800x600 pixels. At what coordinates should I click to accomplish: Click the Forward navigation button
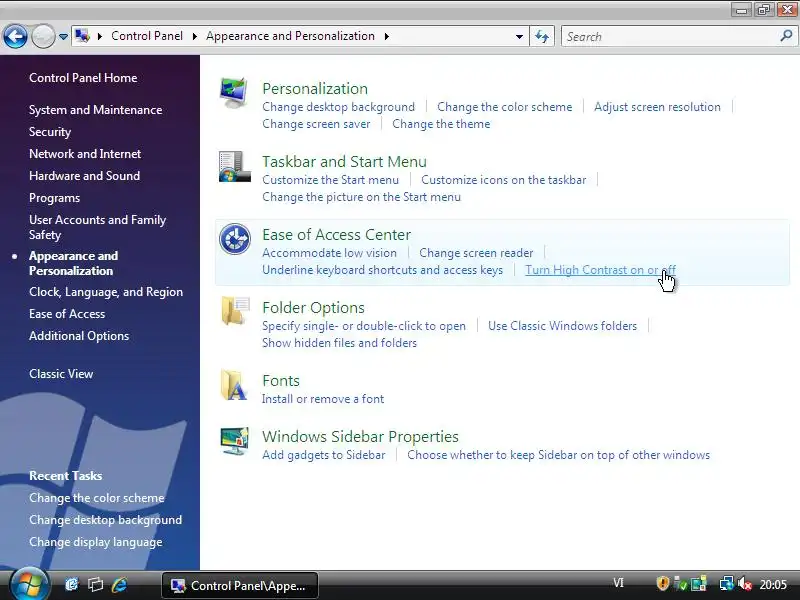43,36
